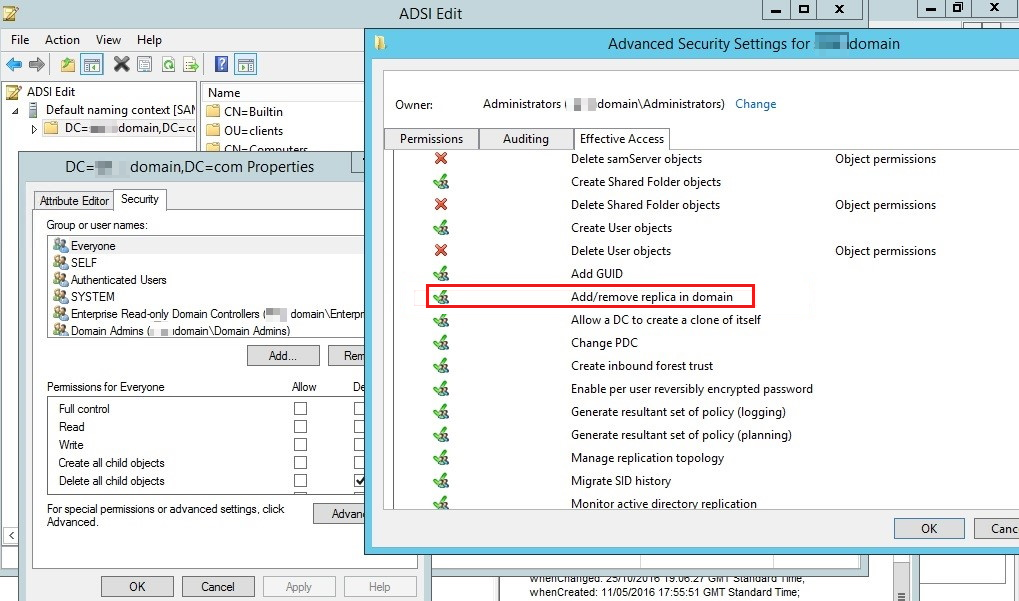Viewport: 1019px width, 601px height.
Task: Click the green check icon for Migrate SID history
Action: pyautogui.click(x=441, y=481)
